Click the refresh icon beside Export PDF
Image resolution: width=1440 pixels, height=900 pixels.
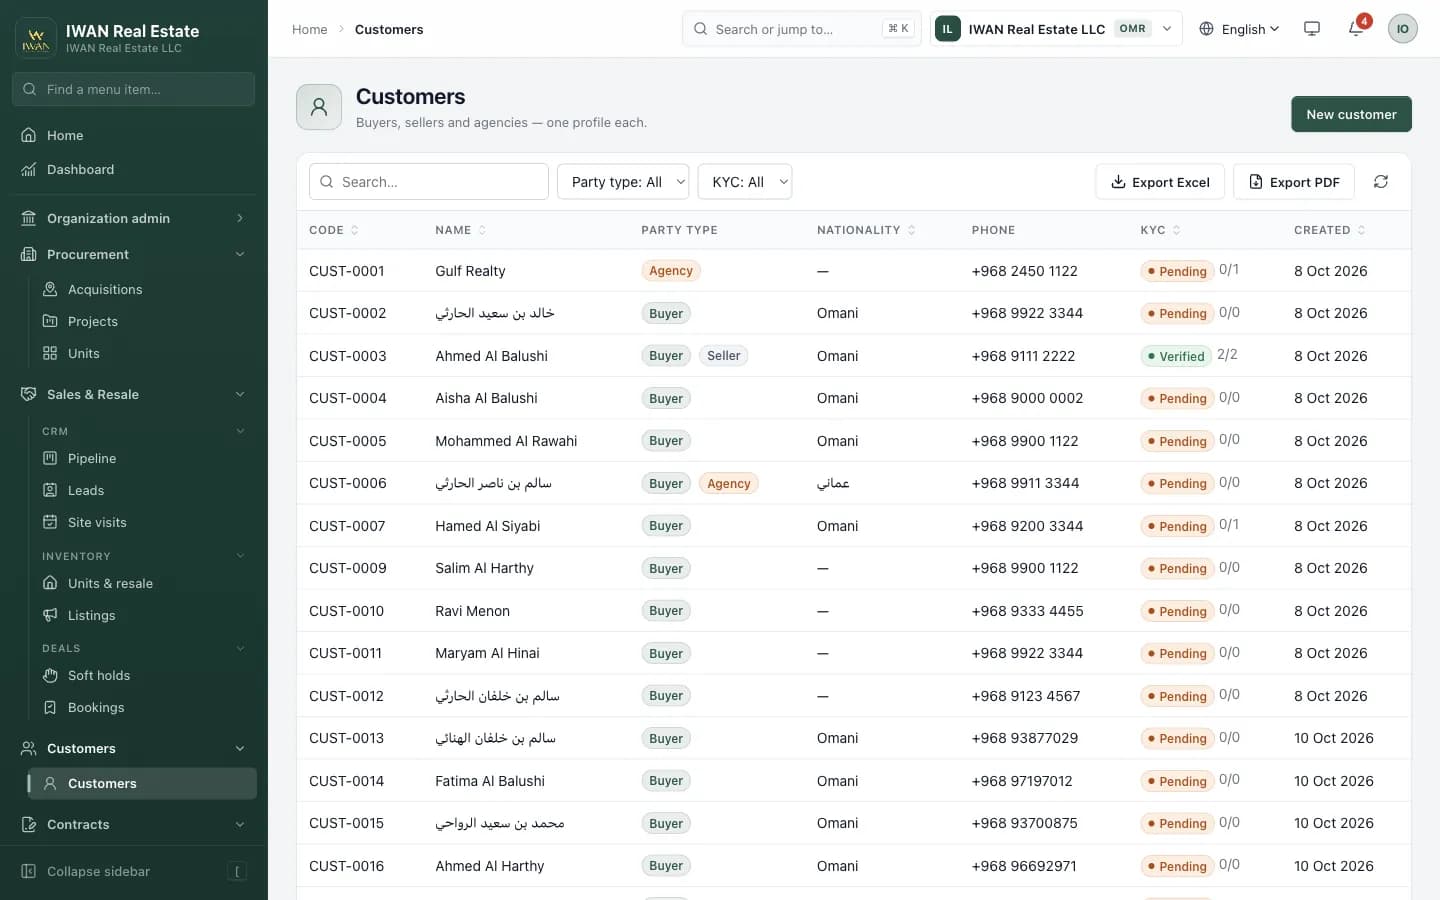1381,182
